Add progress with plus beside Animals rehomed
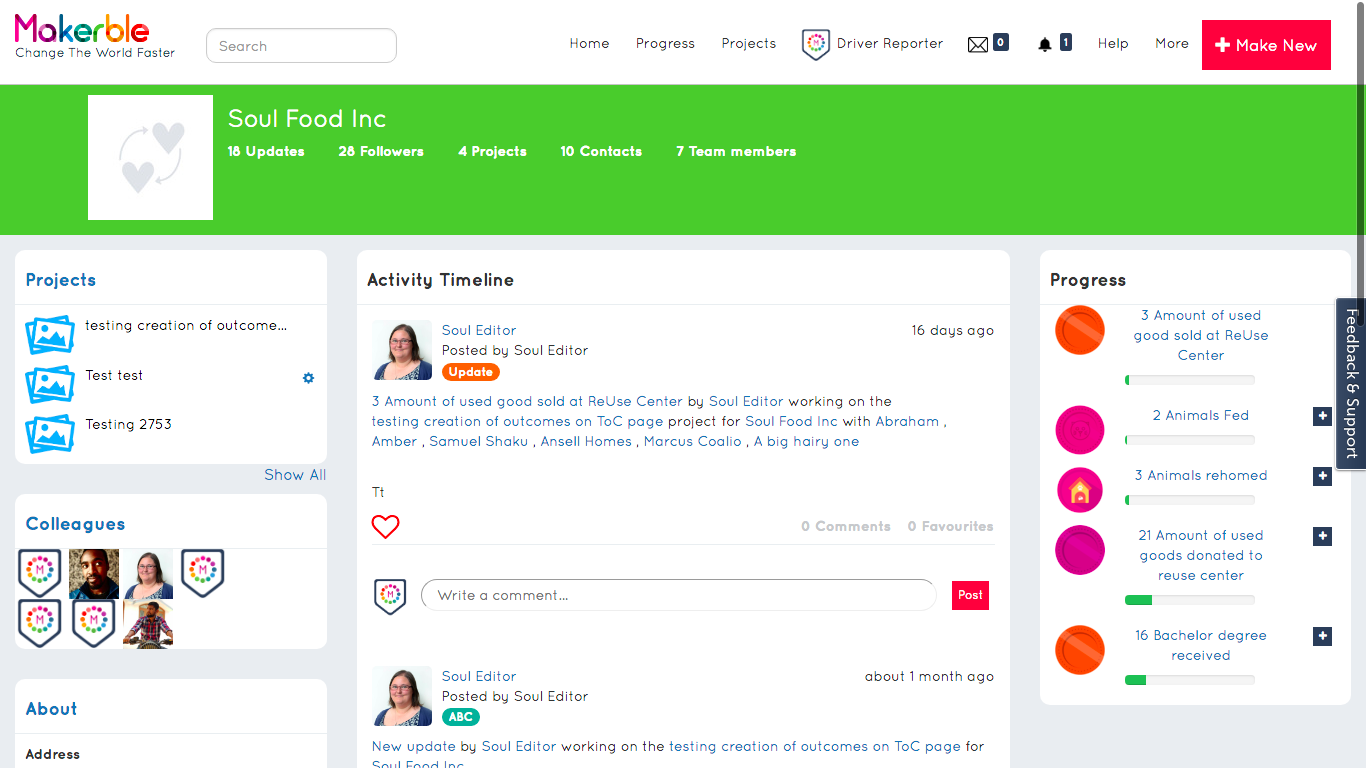 (x=1322, y=476)
